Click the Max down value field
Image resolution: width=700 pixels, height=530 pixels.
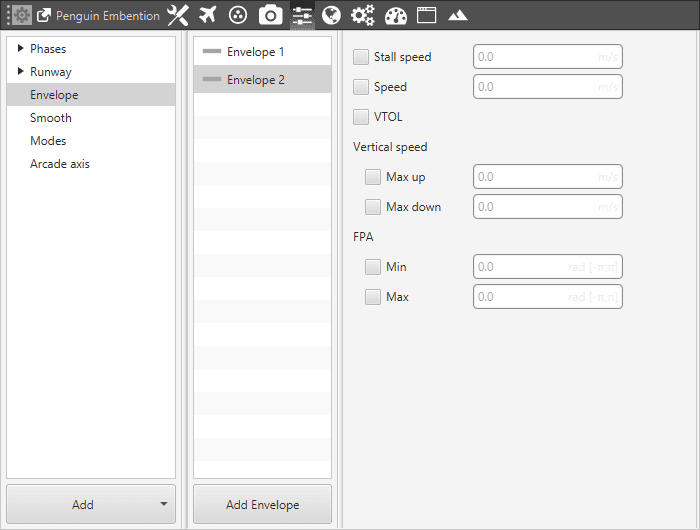point(548,207)
